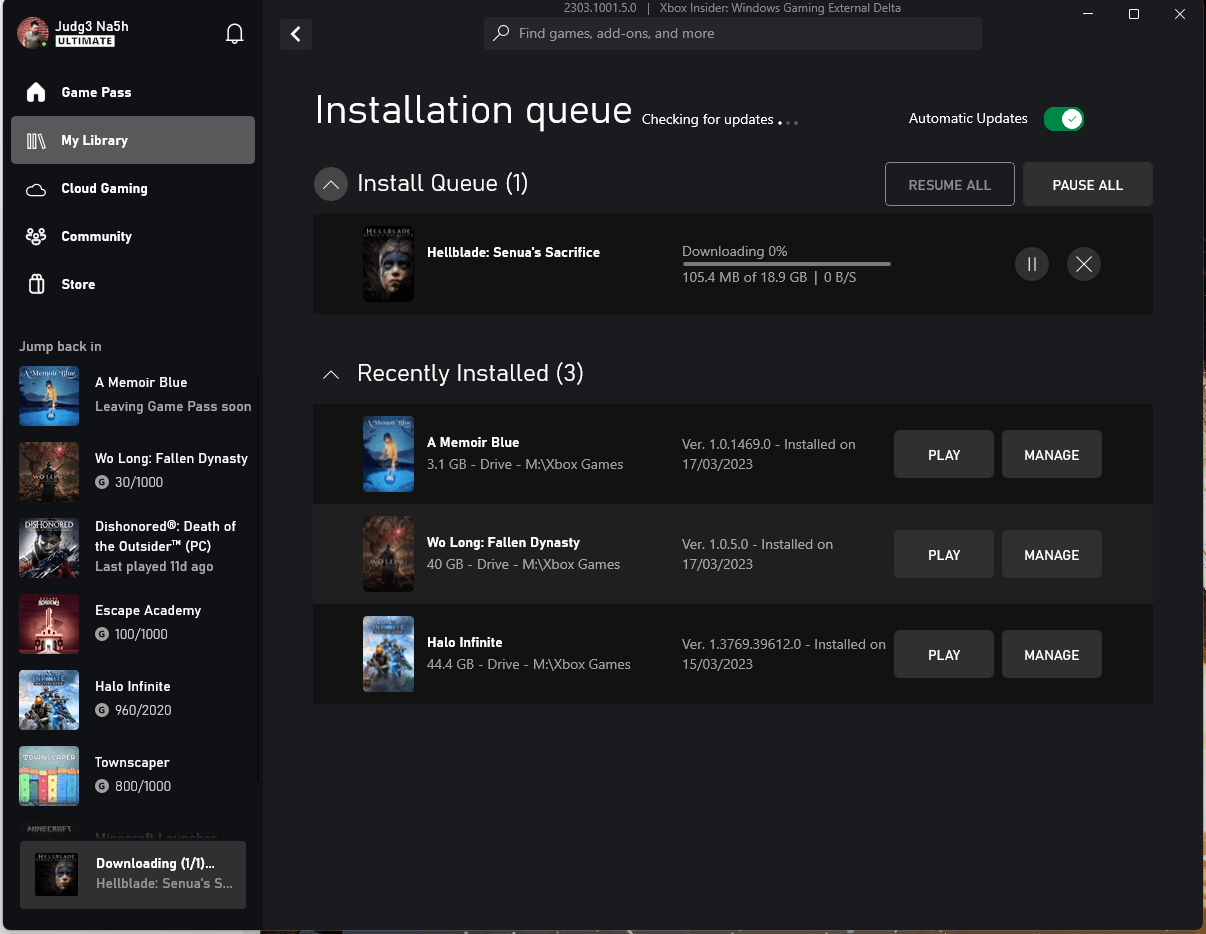
Task: Minimize the Xbox app window
Action: [x=1087, y=14]
